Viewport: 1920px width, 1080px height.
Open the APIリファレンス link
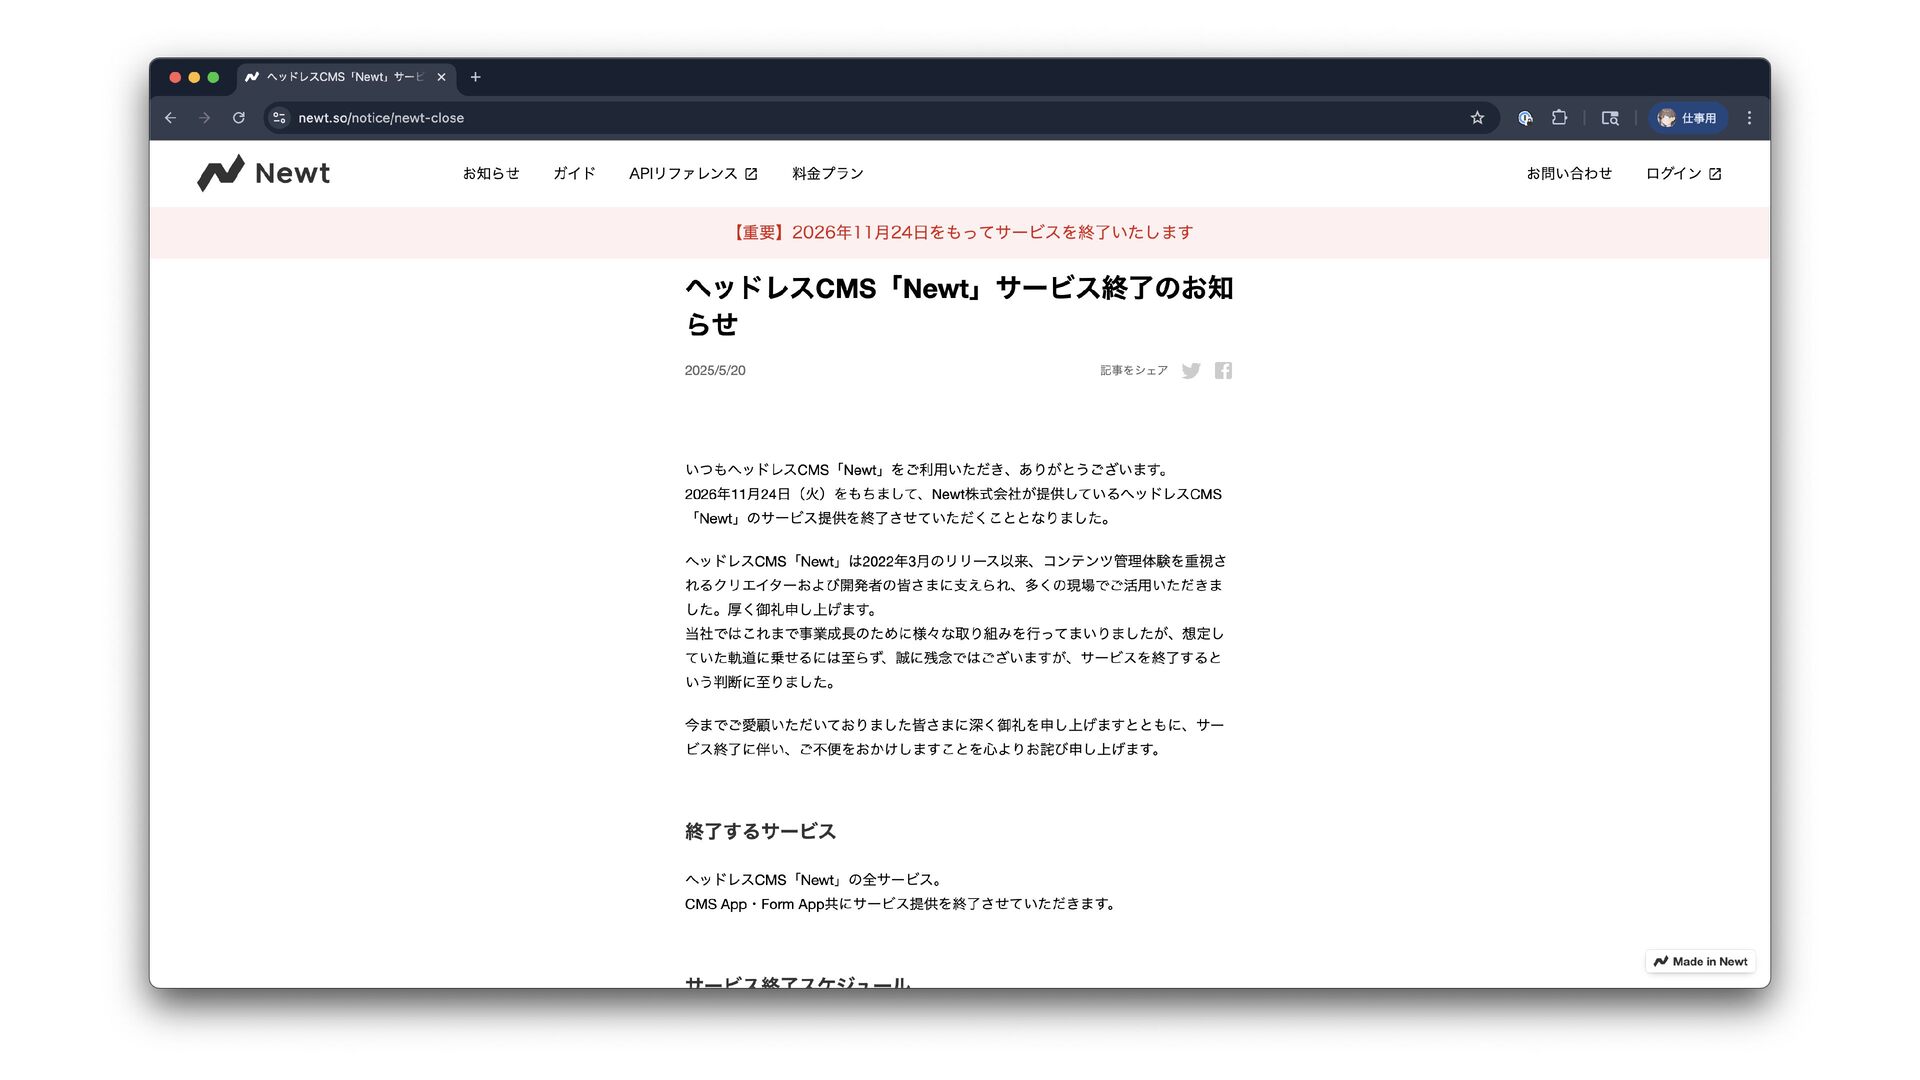693,173
